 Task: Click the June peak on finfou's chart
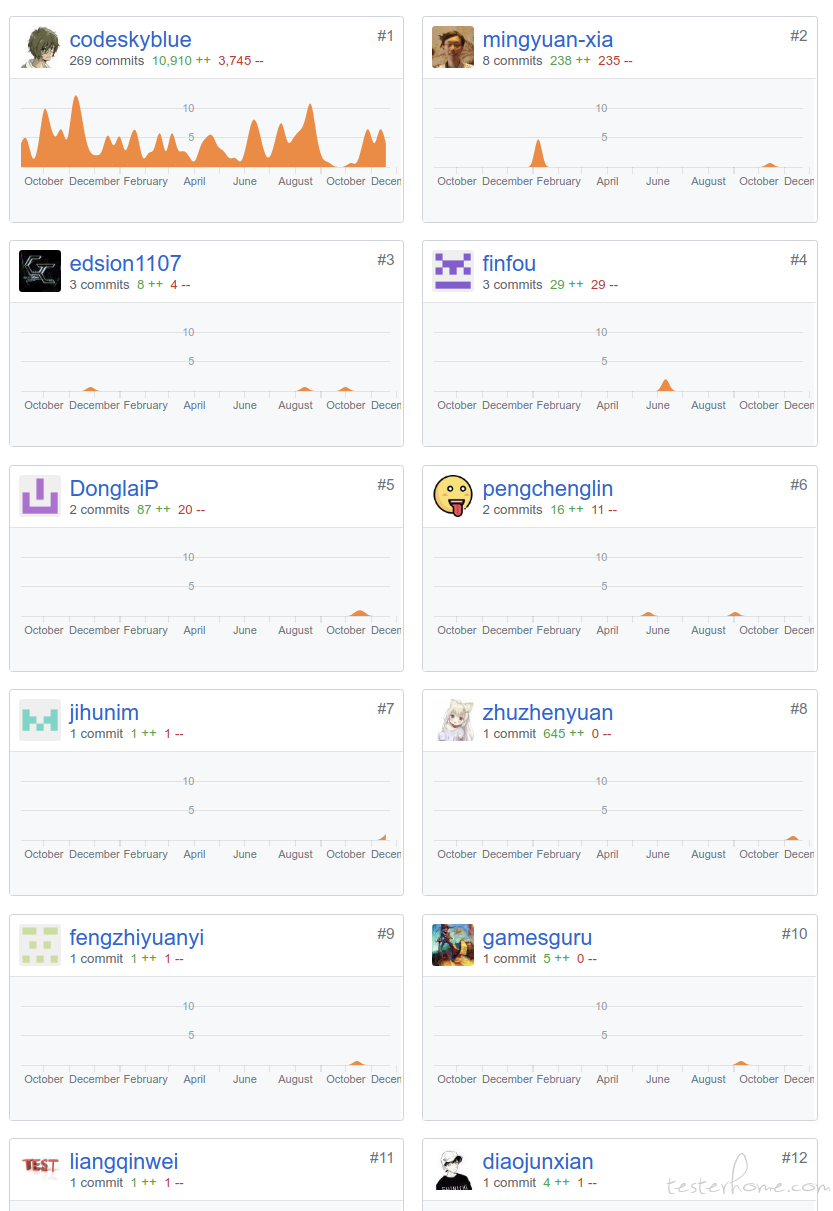point(665,385)
